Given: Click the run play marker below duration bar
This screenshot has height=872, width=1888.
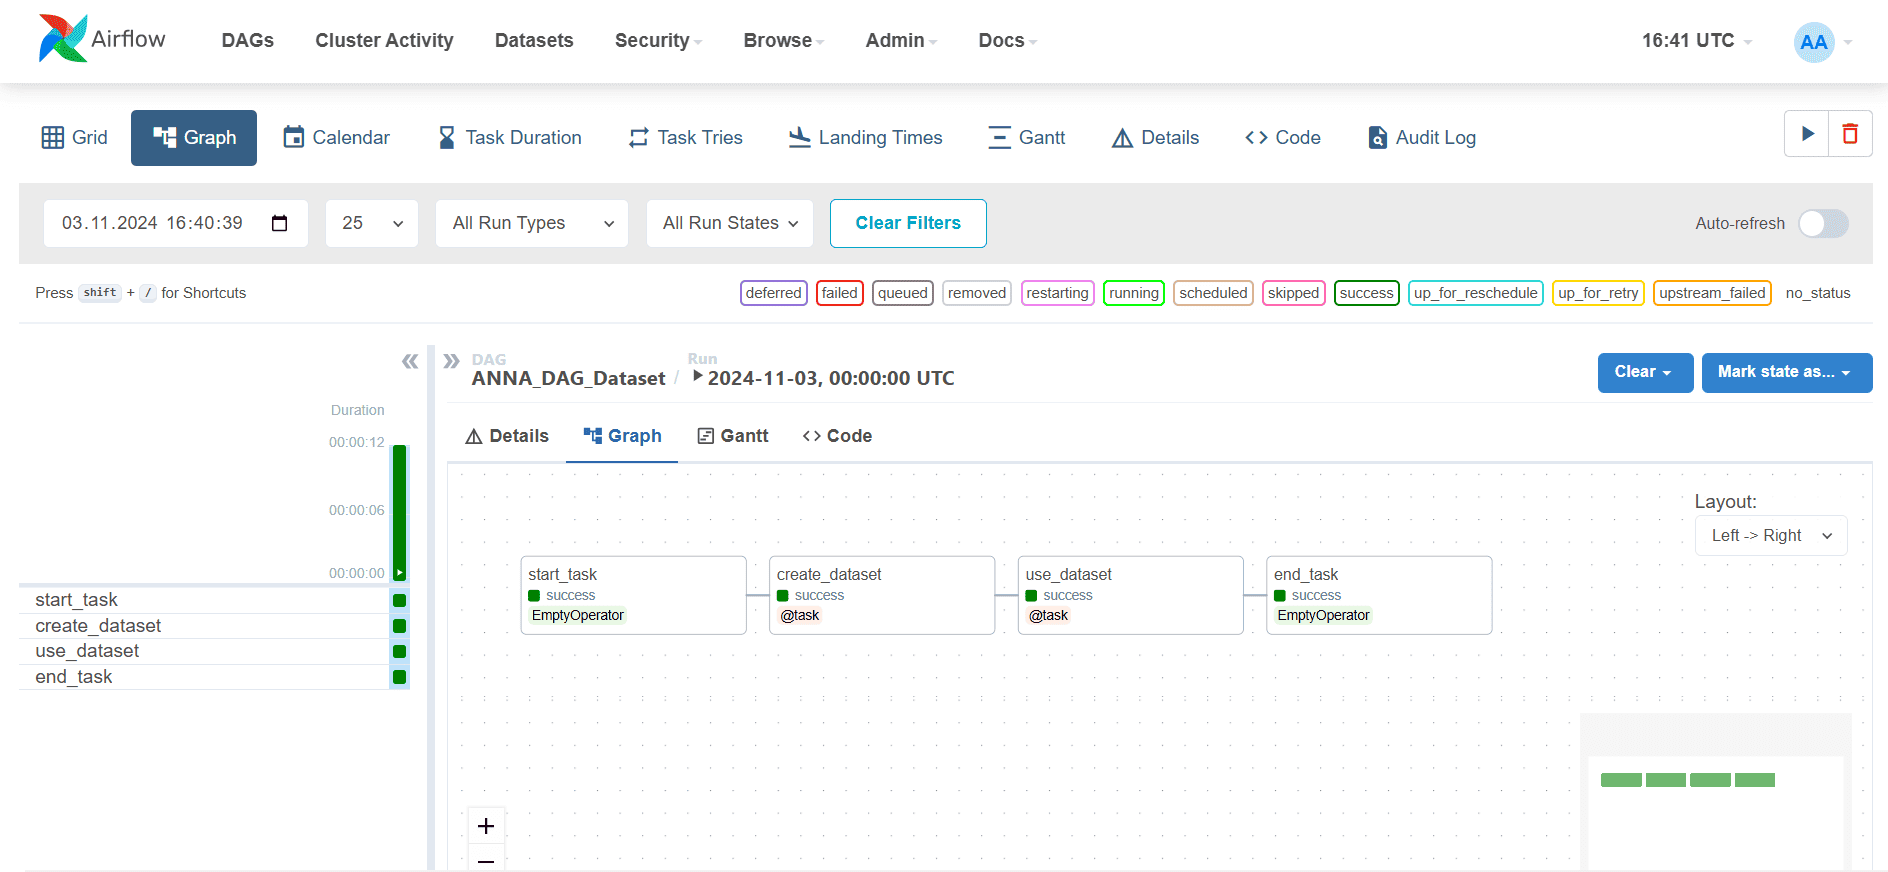Looking at the screenshot, I should [x=399, y=573].
